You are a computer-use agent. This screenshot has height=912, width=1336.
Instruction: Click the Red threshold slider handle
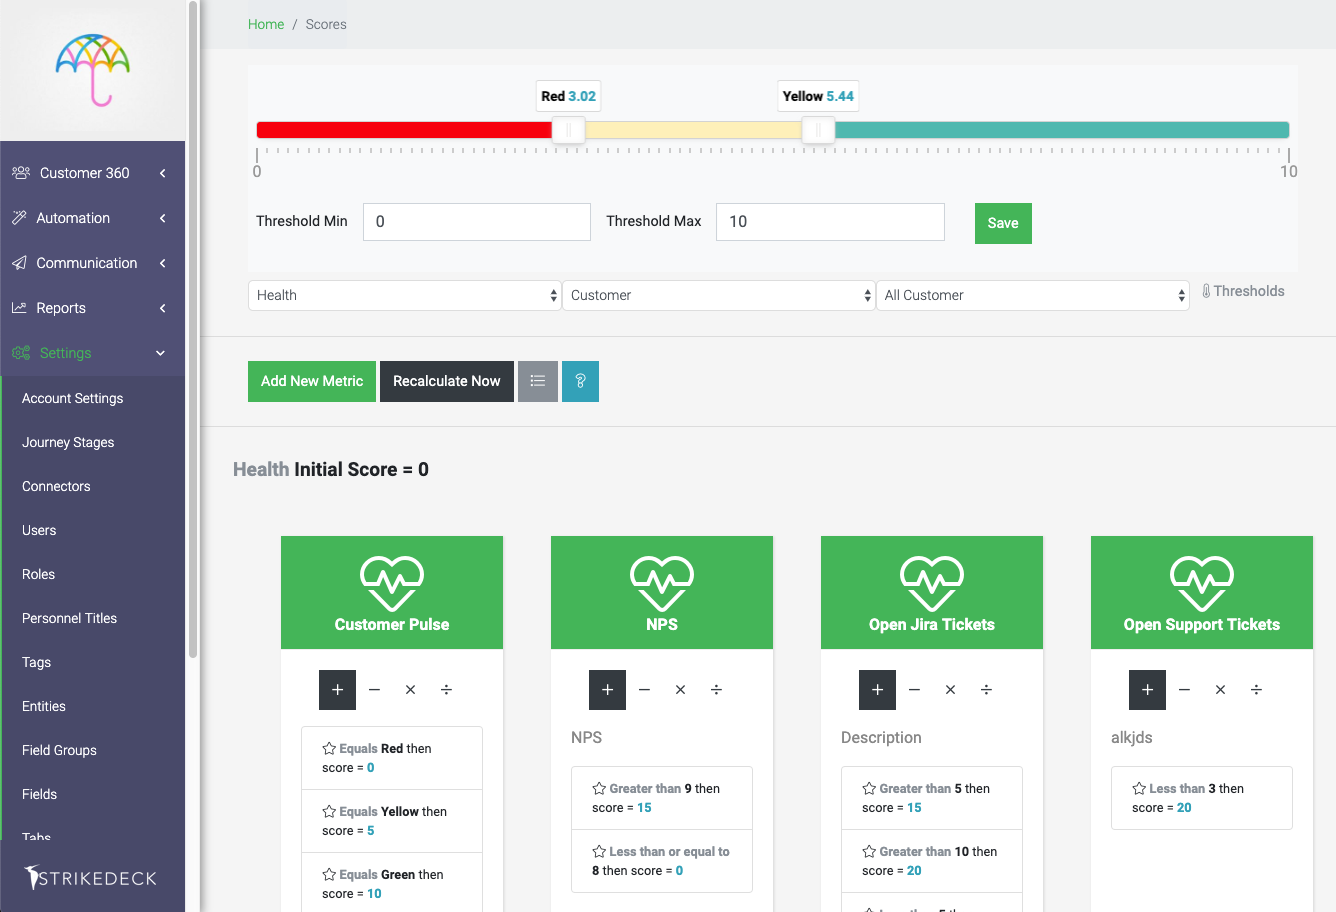tap(569, 130)
